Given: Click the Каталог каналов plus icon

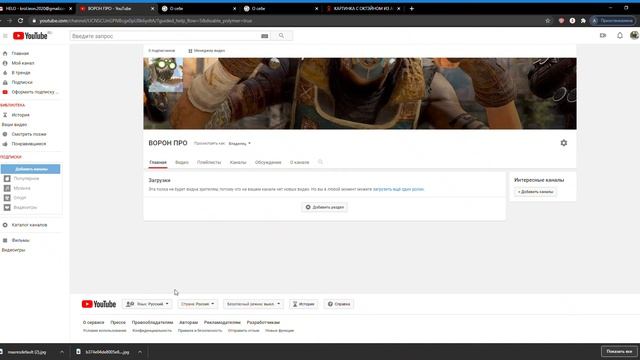Looking at the screenshot, I should tap(5, 225).
